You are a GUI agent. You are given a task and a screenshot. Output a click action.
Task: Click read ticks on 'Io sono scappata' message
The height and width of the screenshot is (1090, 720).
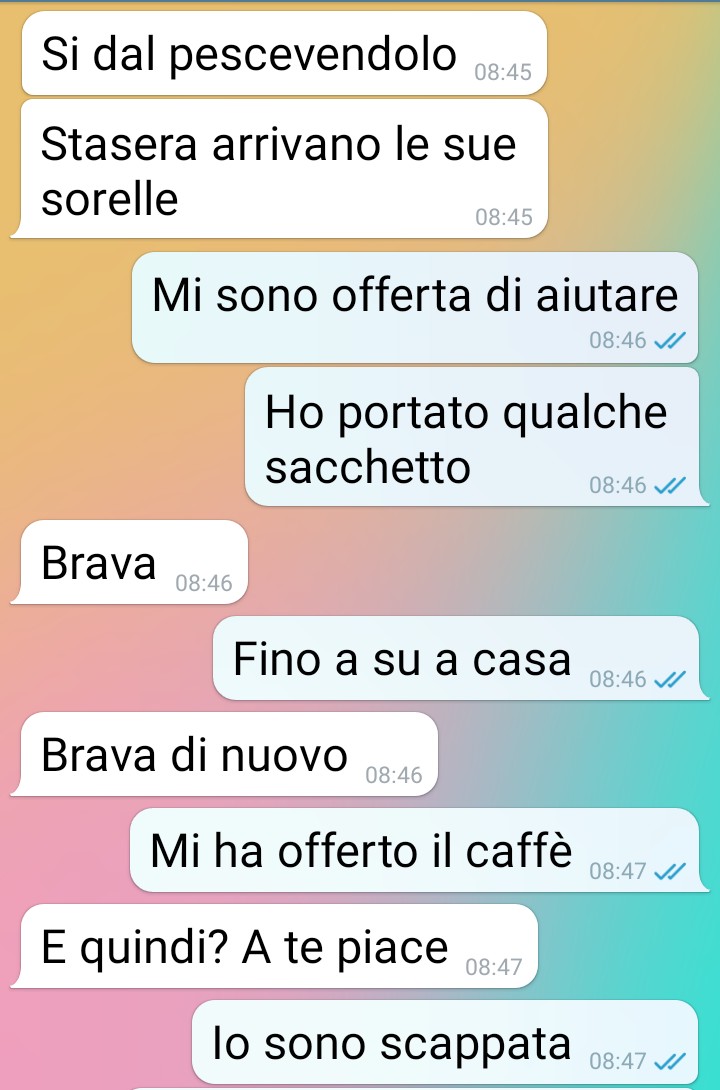[x=671, y=1061]
